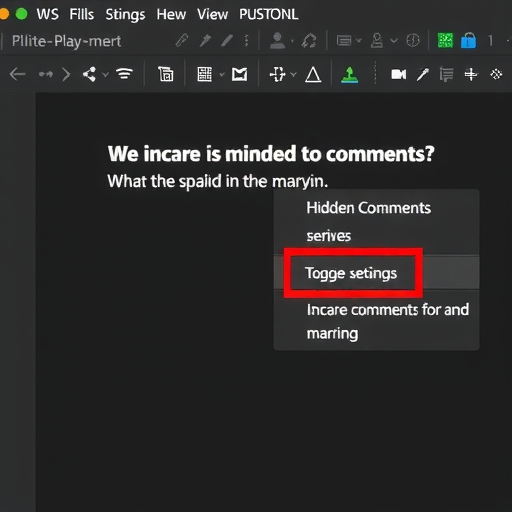Click the indented text lines icon

pos(446,74)
